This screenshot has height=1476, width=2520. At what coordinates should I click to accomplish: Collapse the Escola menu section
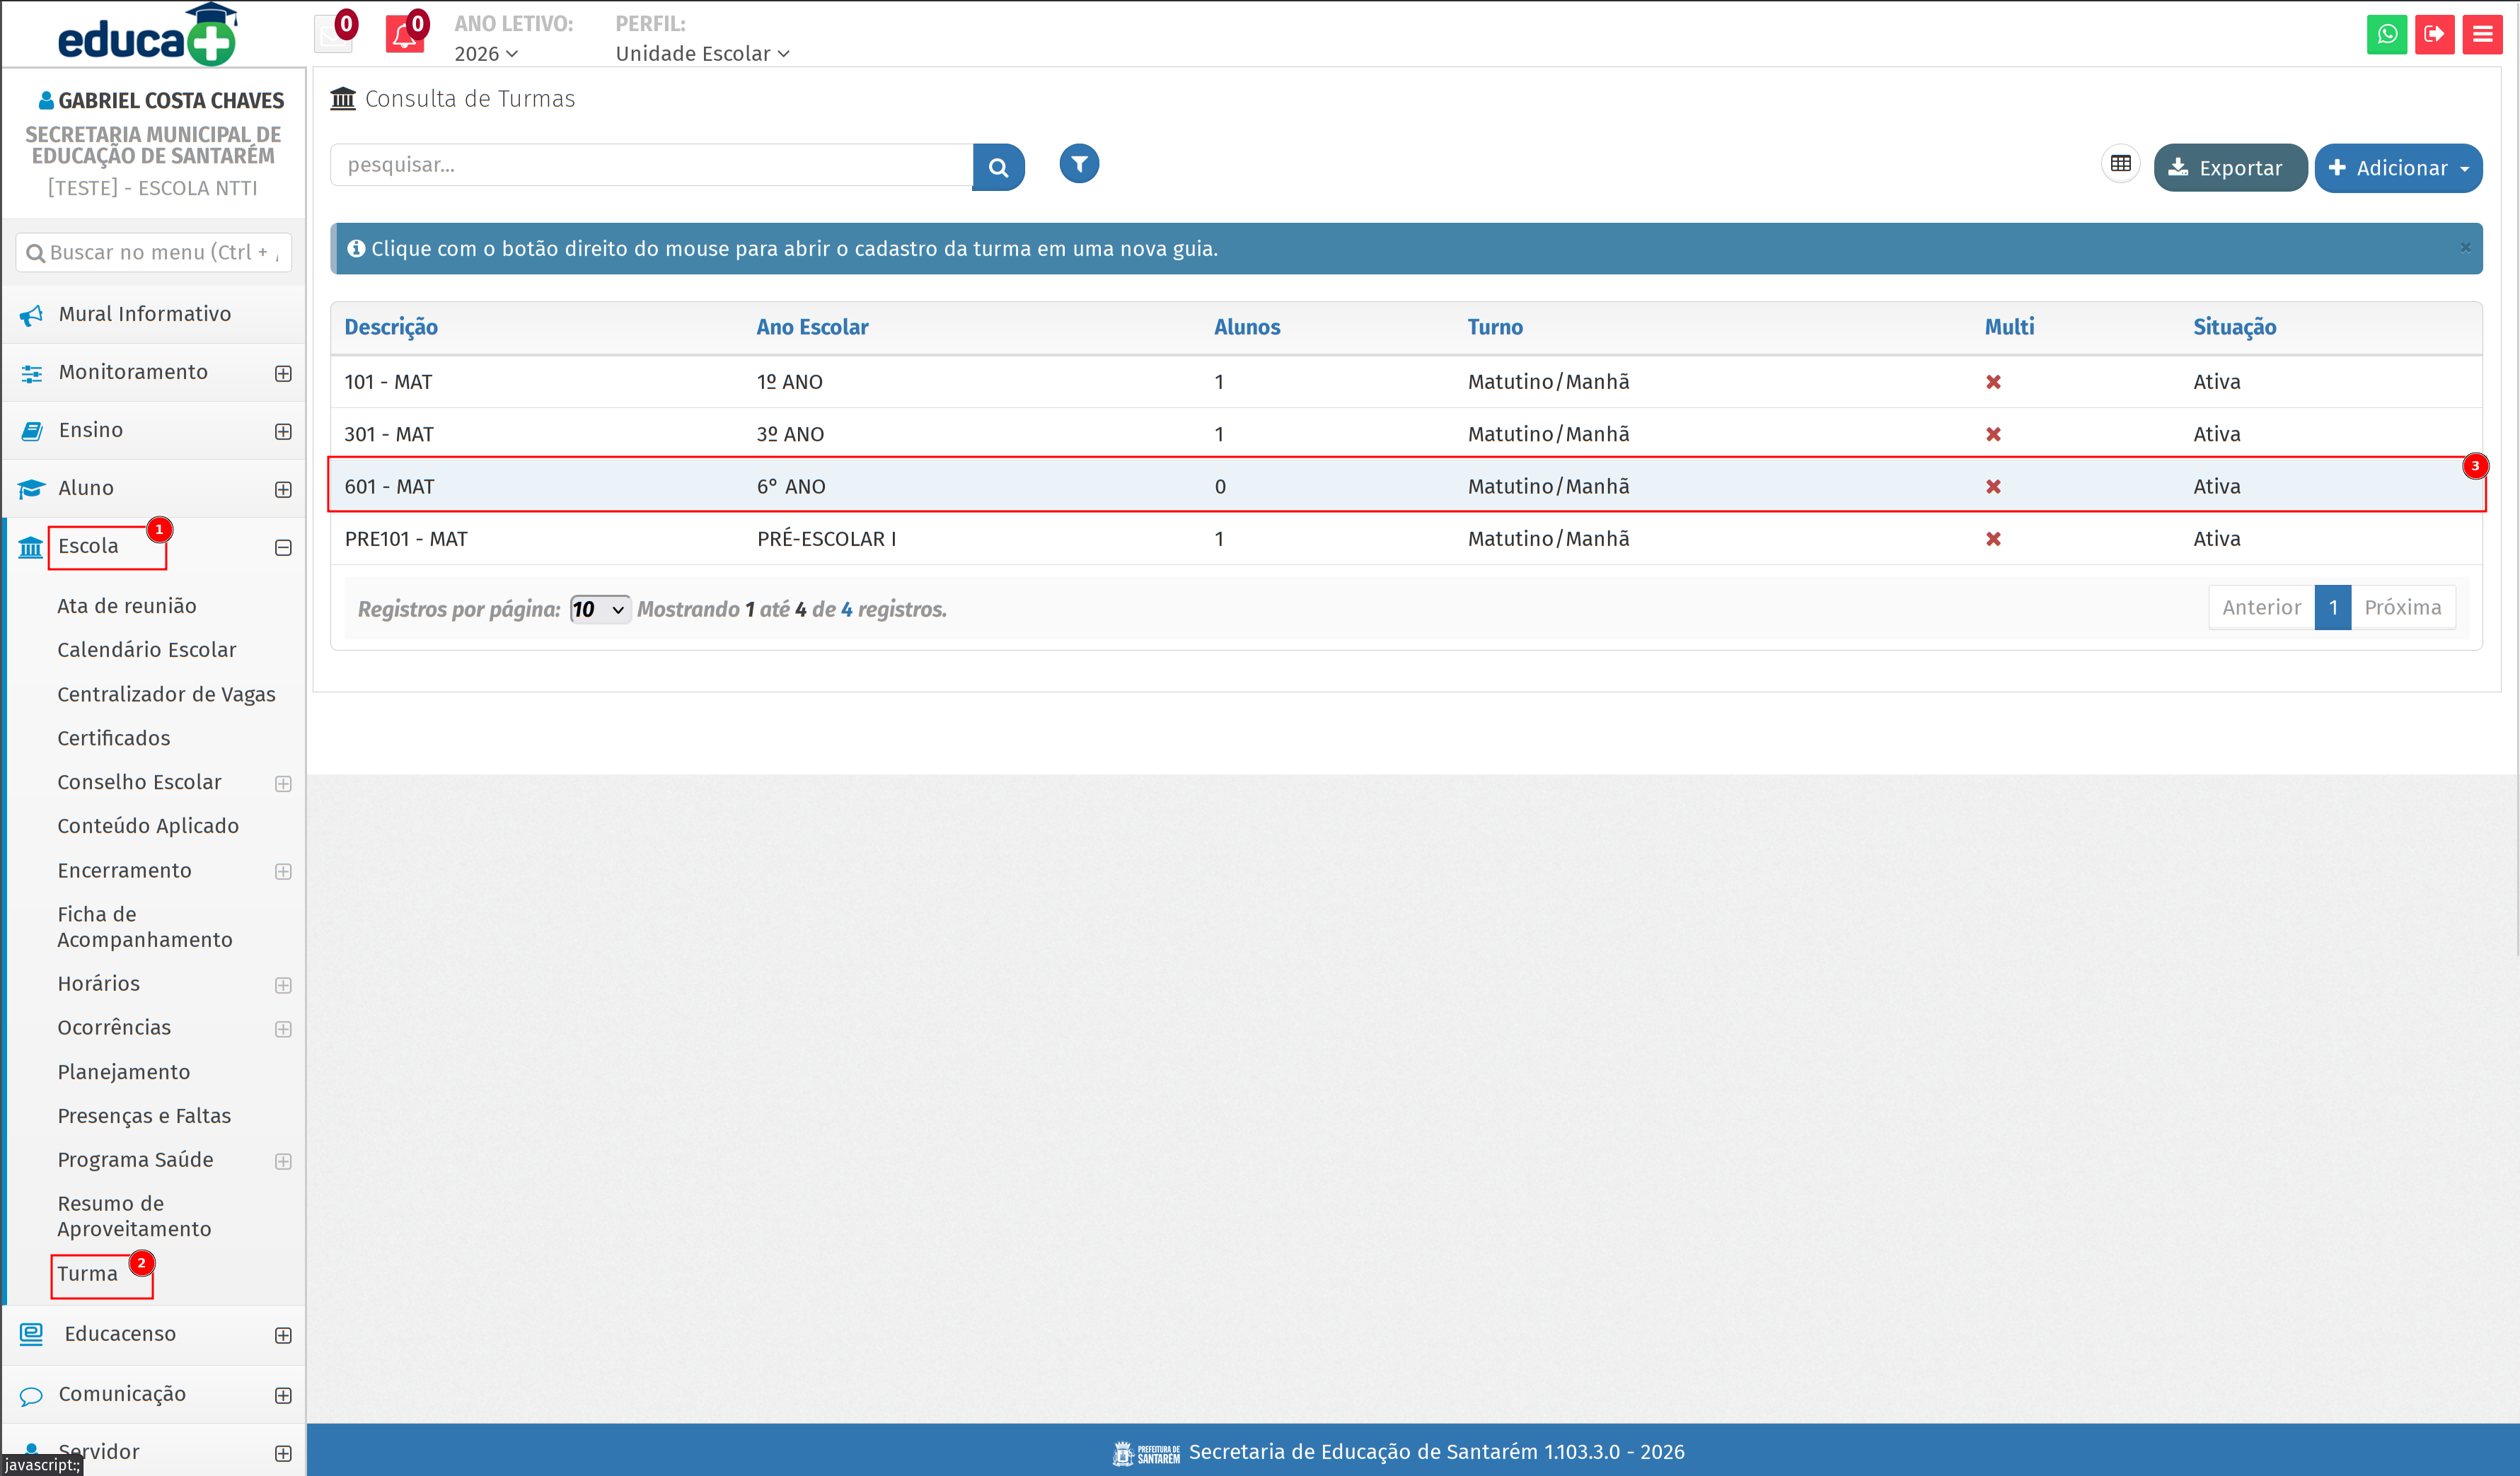click(283, 547)
